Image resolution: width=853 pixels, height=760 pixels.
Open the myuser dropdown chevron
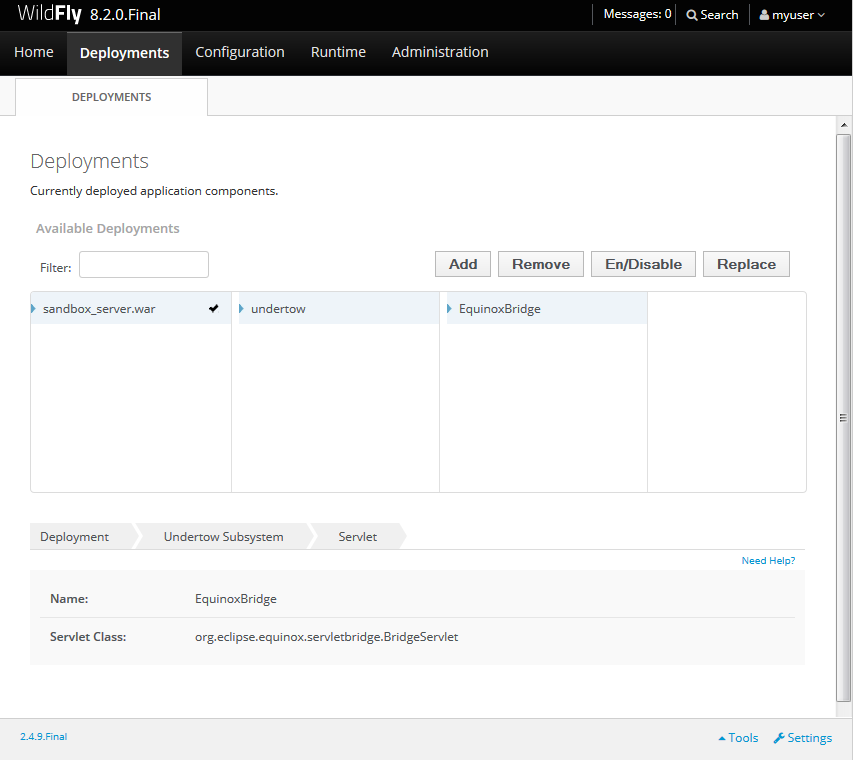coord(821,15)
